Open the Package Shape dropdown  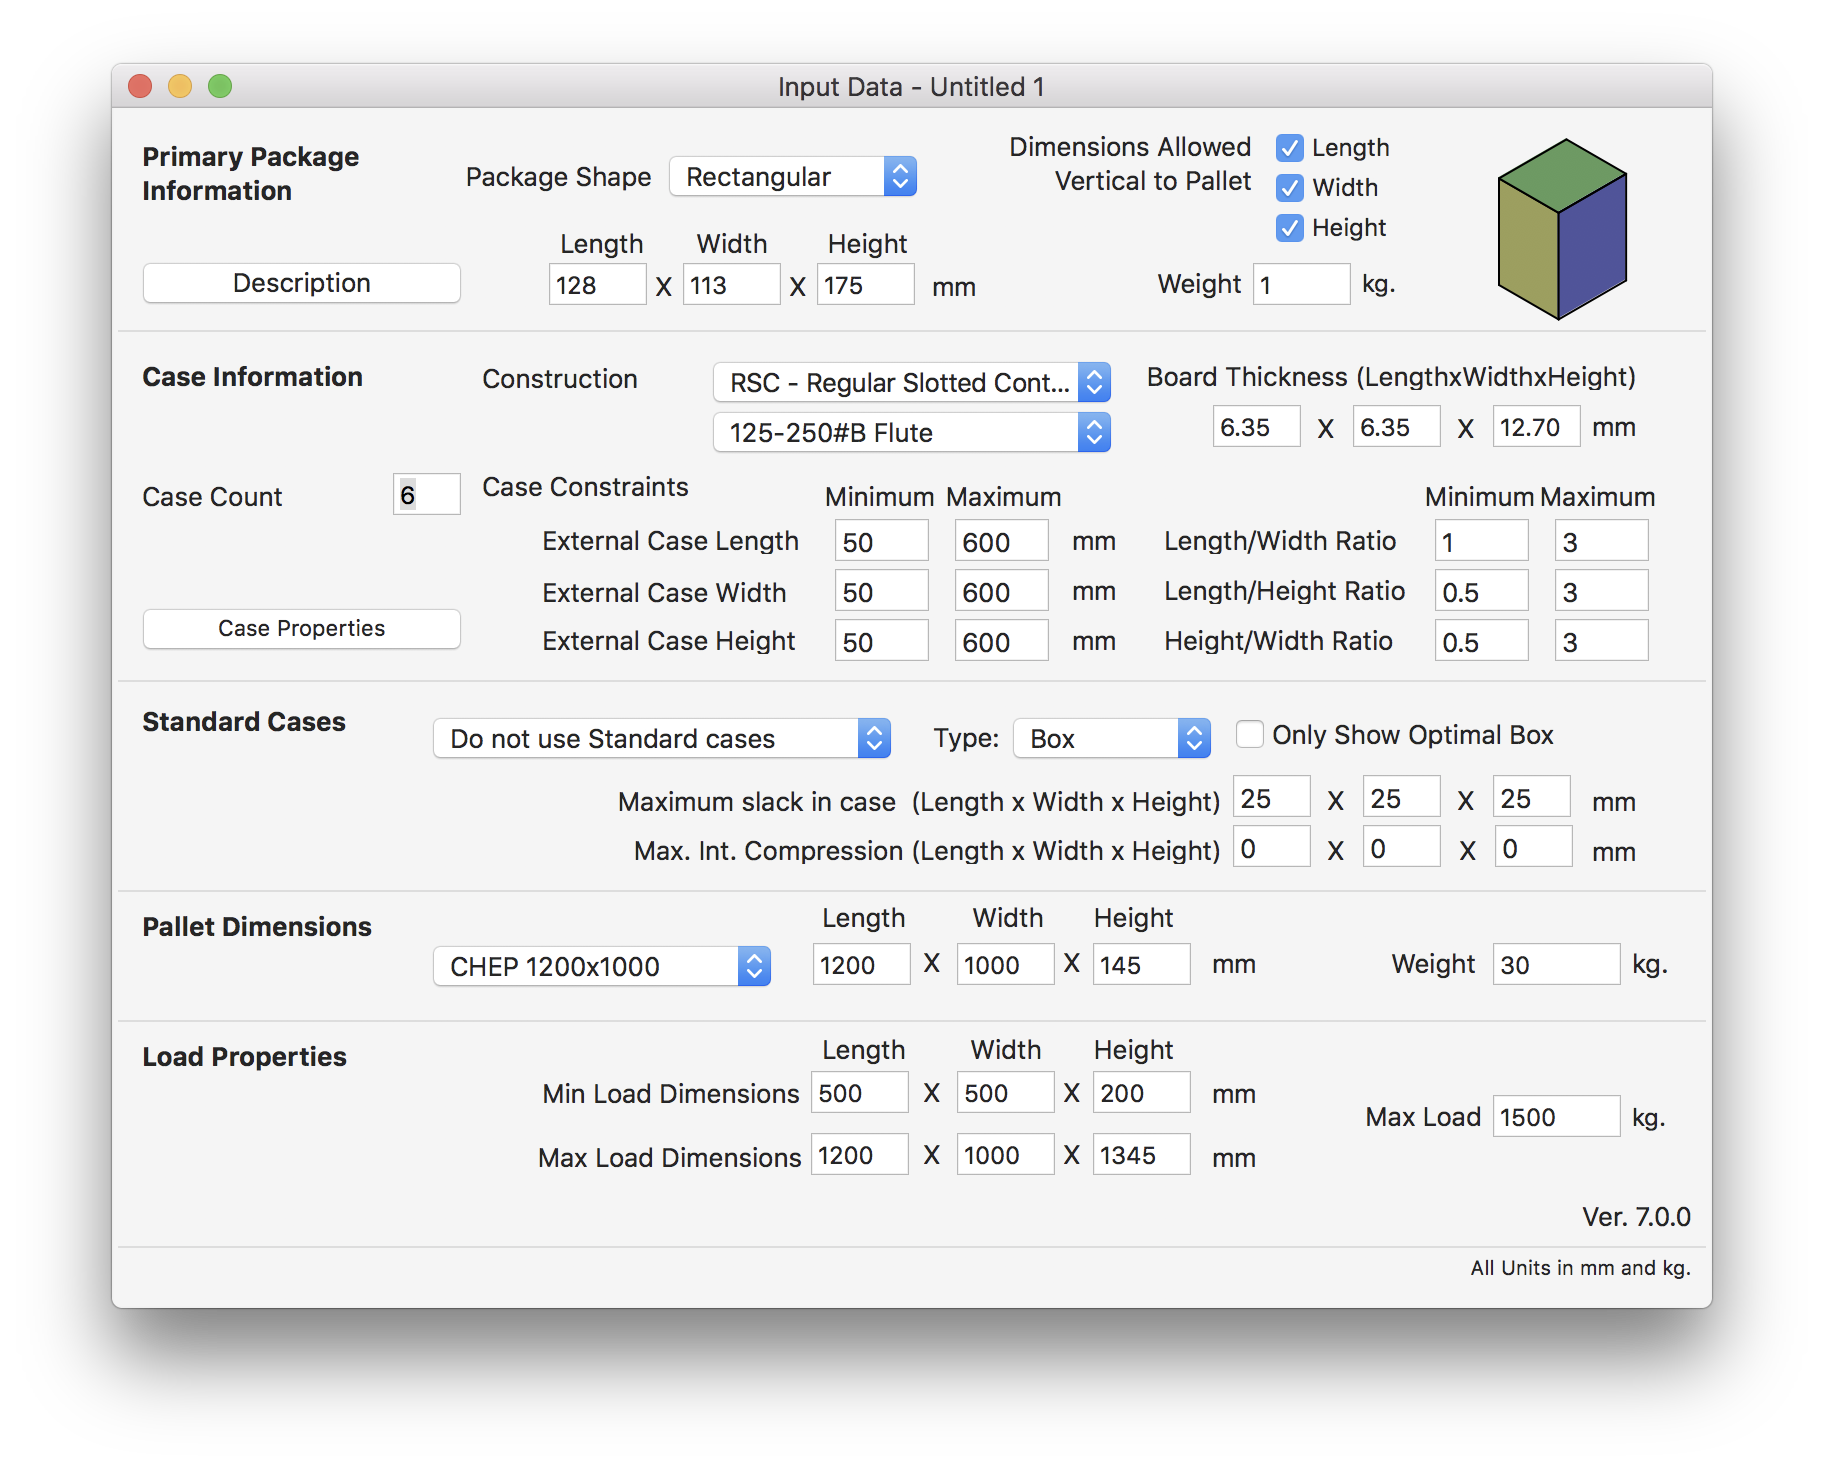(x=792, y=177)
